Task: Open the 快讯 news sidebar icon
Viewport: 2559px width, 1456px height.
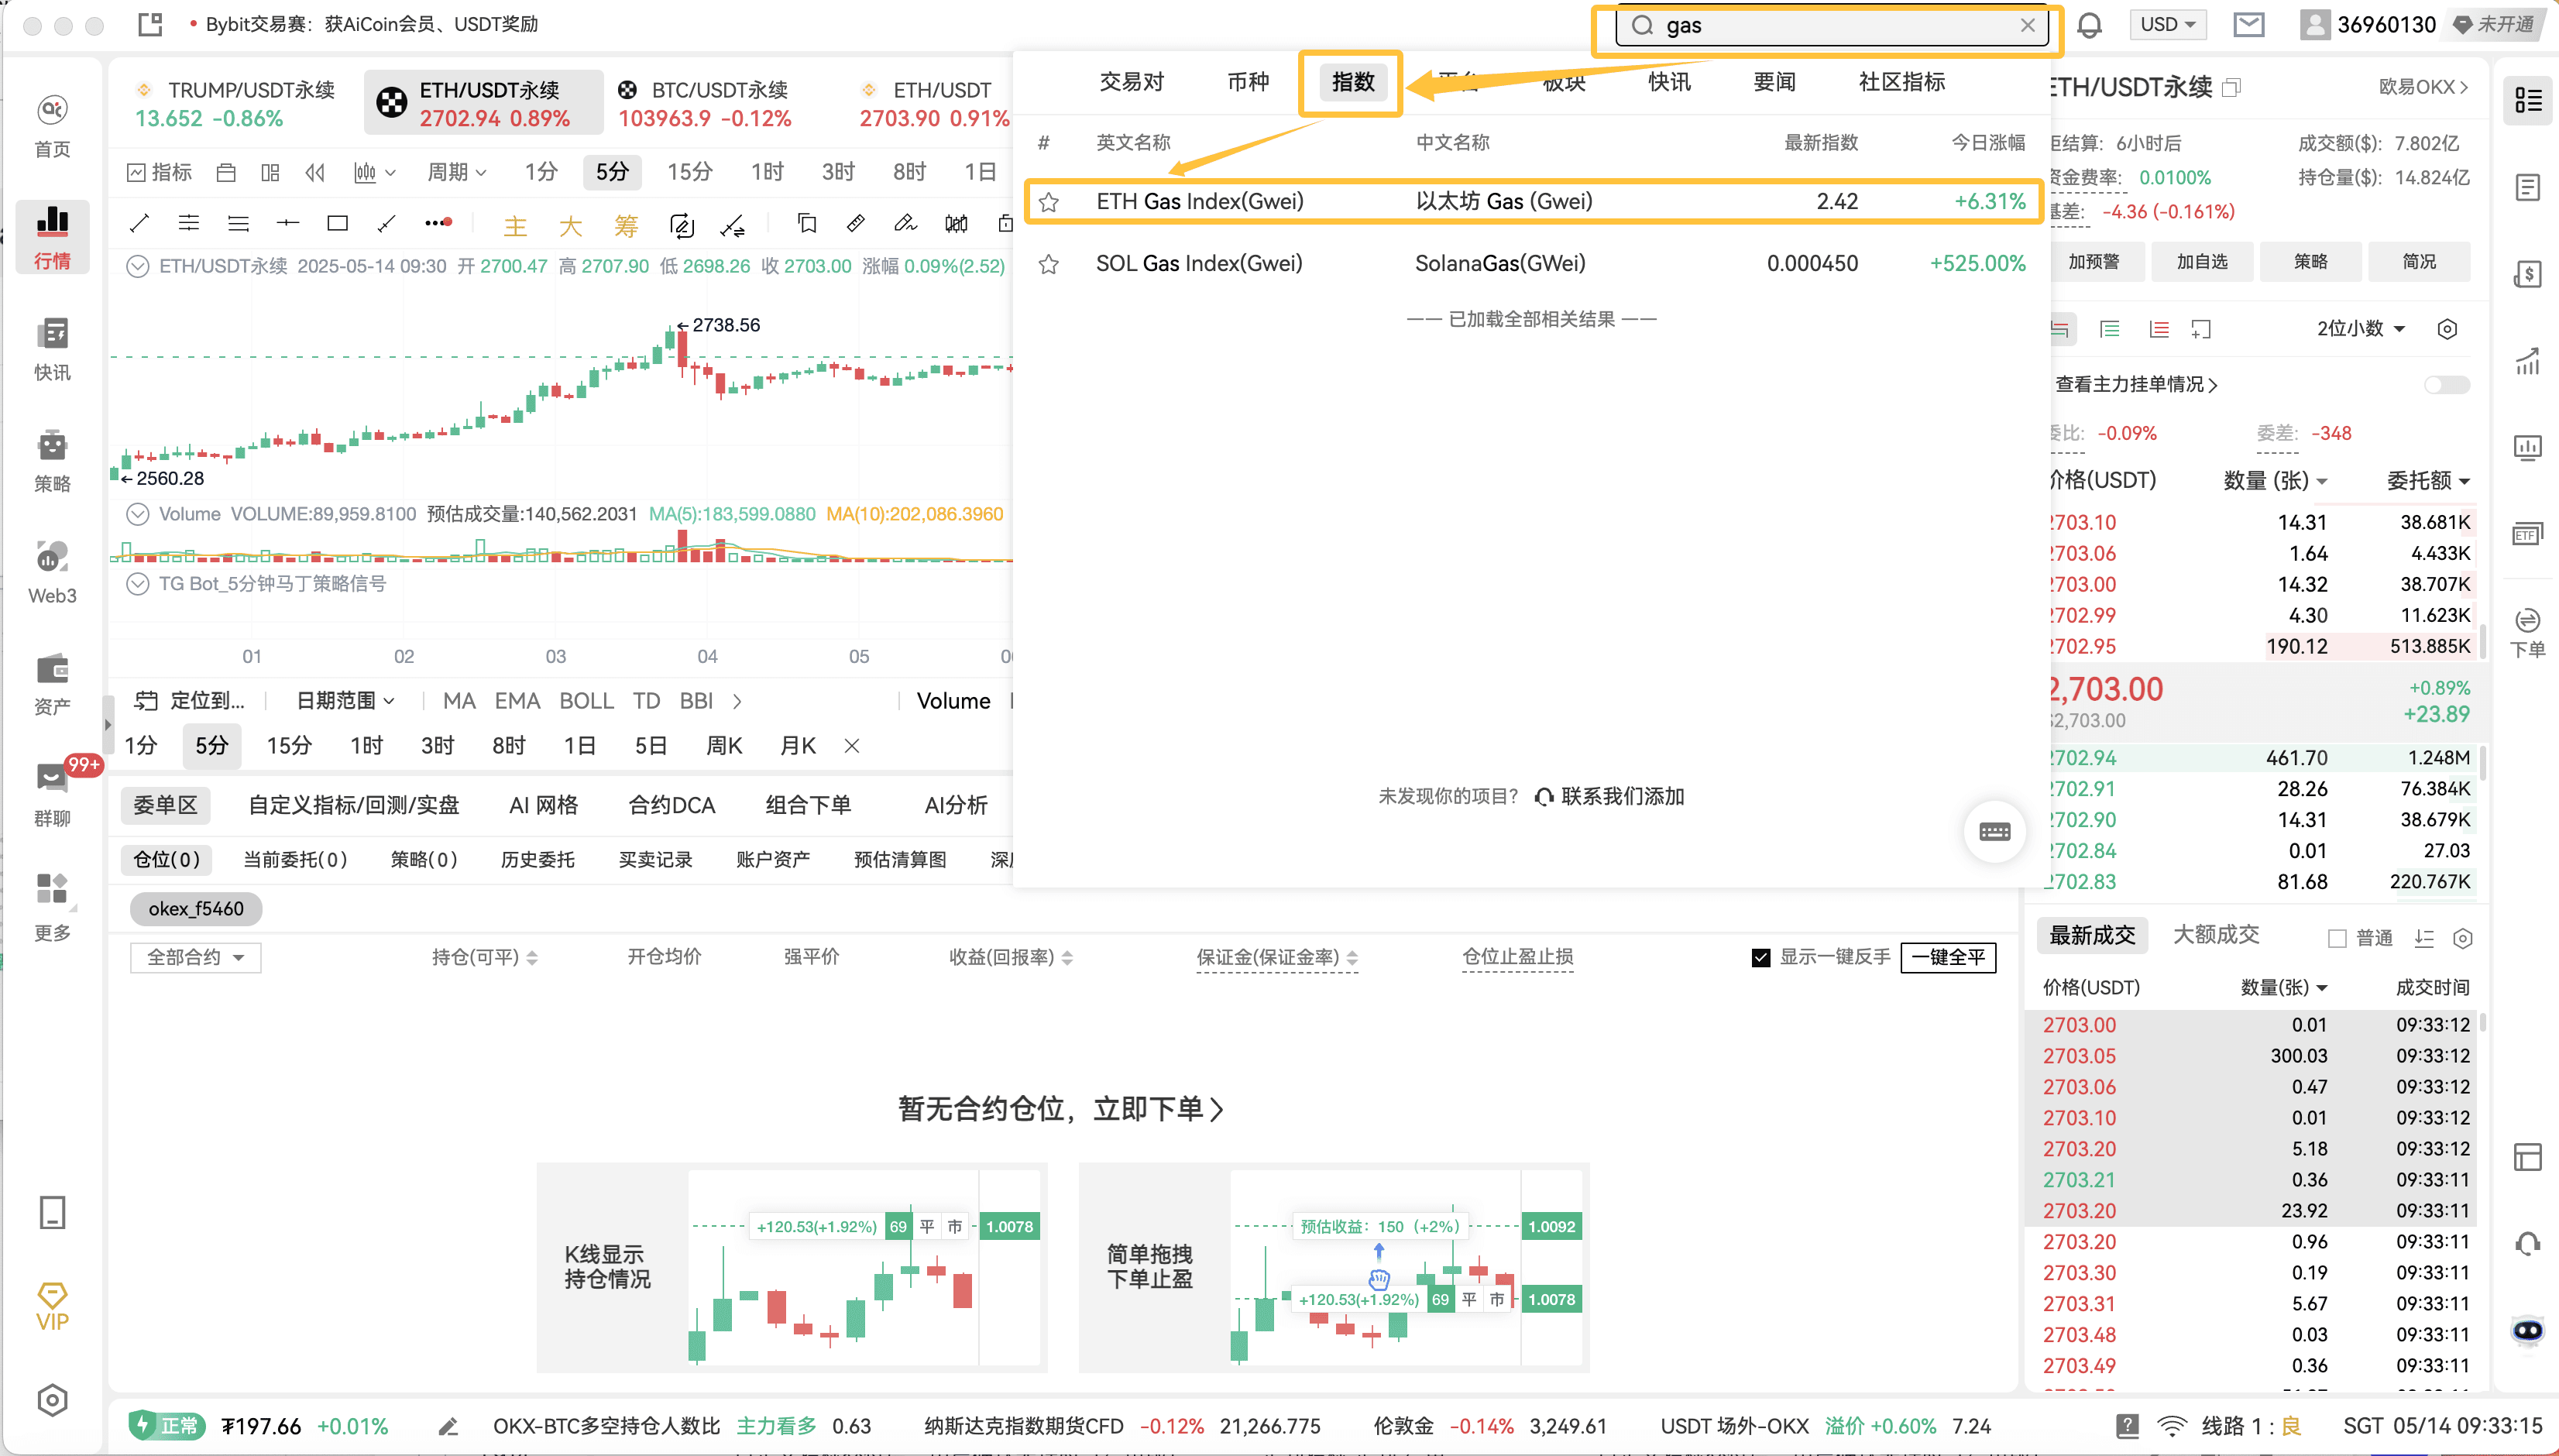Action: (52, 349)
